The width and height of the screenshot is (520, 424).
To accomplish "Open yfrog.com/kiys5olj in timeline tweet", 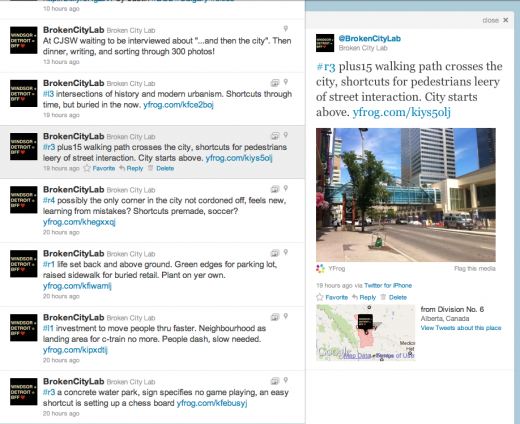I will pyautogui.click(x=239, y=158).
